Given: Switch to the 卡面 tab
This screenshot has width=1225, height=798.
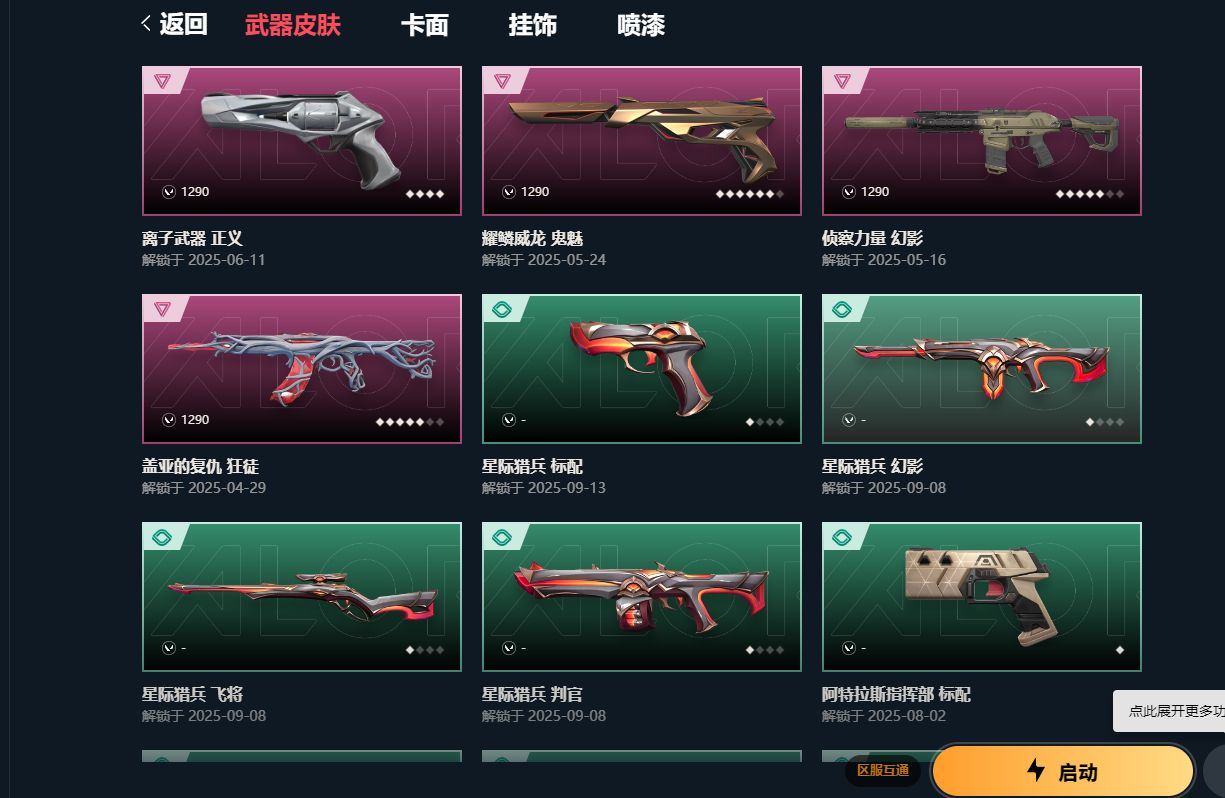Looking at the screenshot, I should coord(424,25).
